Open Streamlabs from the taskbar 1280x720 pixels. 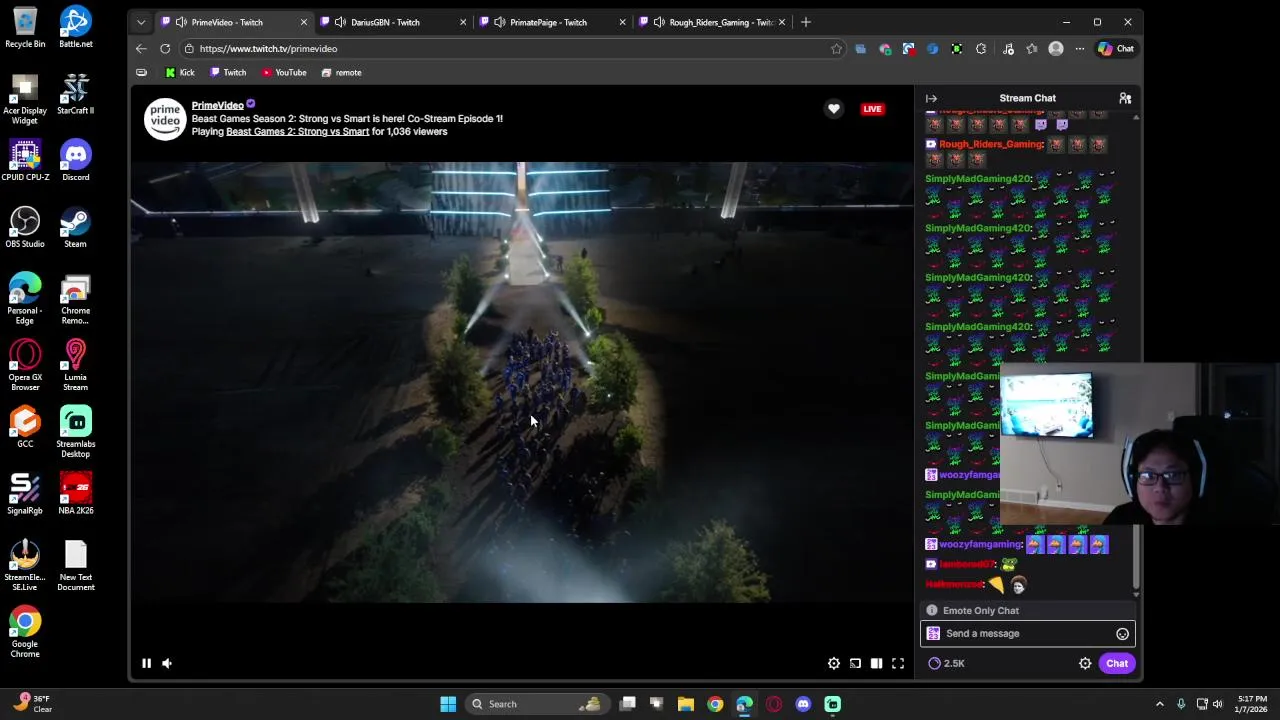pos(832,704)
